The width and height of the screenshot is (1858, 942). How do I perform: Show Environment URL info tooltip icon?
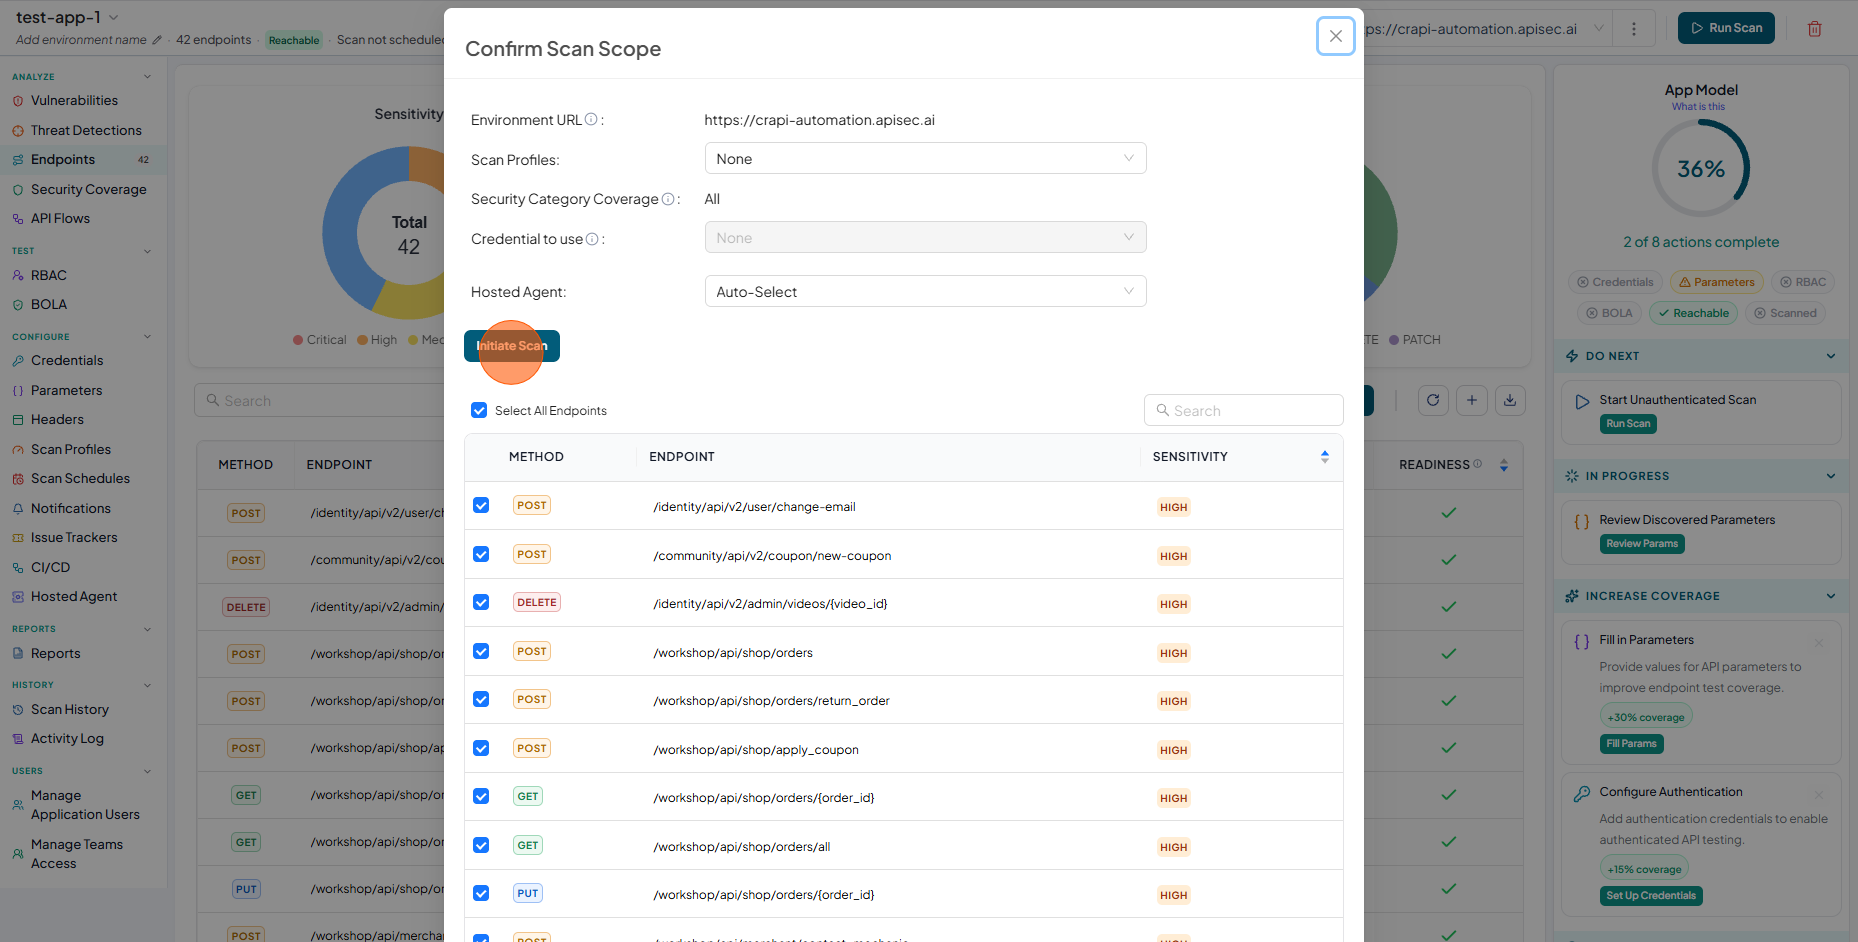tap(591, 119)
